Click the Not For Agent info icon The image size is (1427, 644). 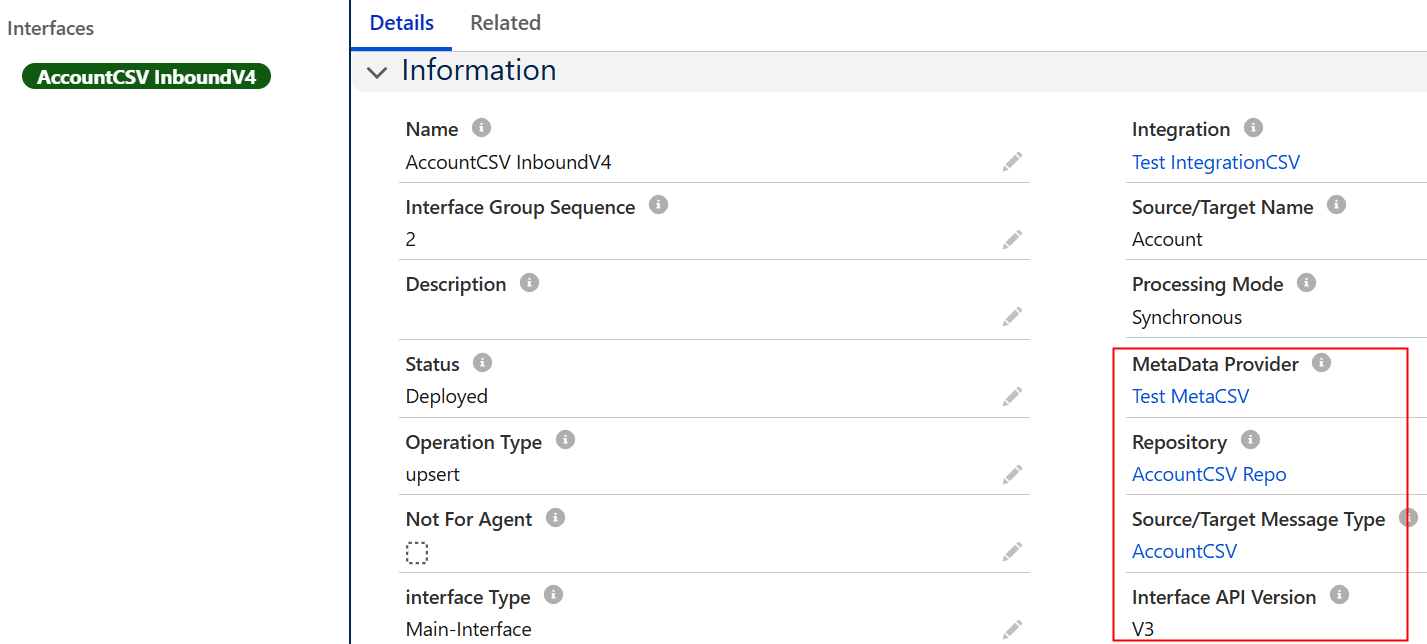[x=556, y=518]
